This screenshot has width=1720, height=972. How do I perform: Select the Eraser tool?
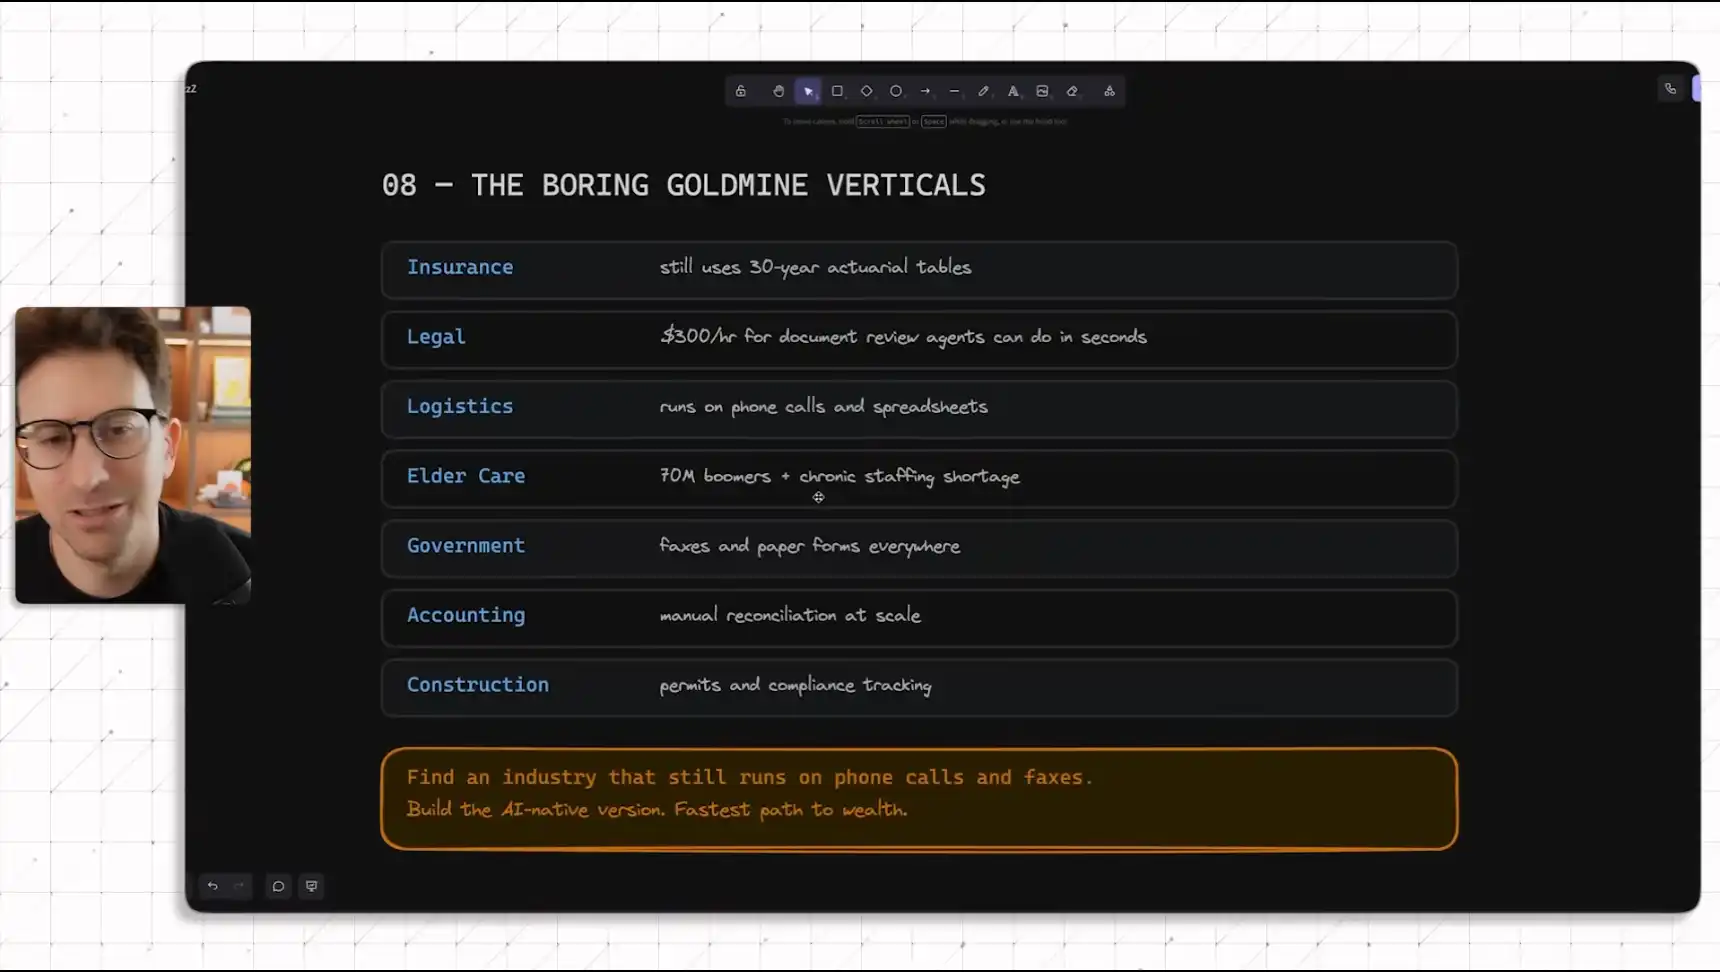[x=1072, y=91]
